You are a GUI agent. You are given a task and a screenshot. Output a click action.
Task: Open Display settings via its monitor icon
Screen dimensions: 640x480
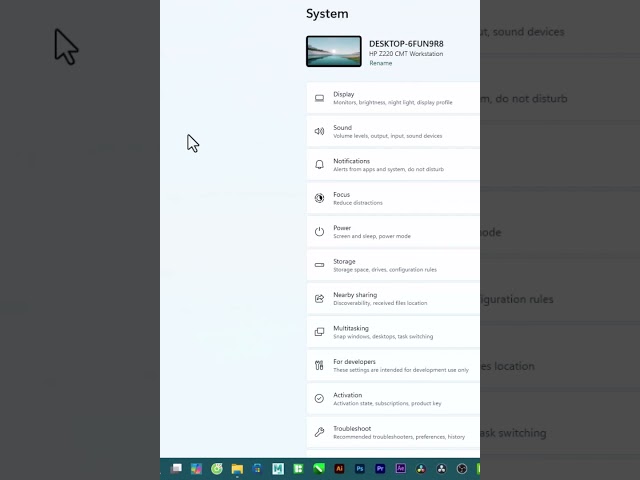319,98
